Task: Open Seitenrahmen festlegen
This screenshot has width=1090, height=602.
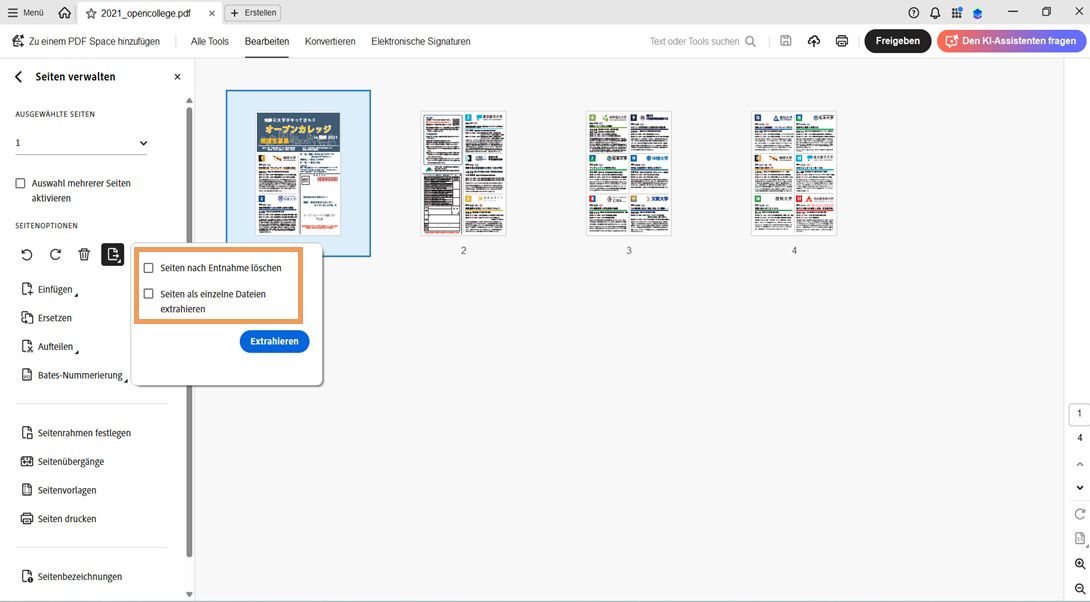Action: [x=76, y=432]
